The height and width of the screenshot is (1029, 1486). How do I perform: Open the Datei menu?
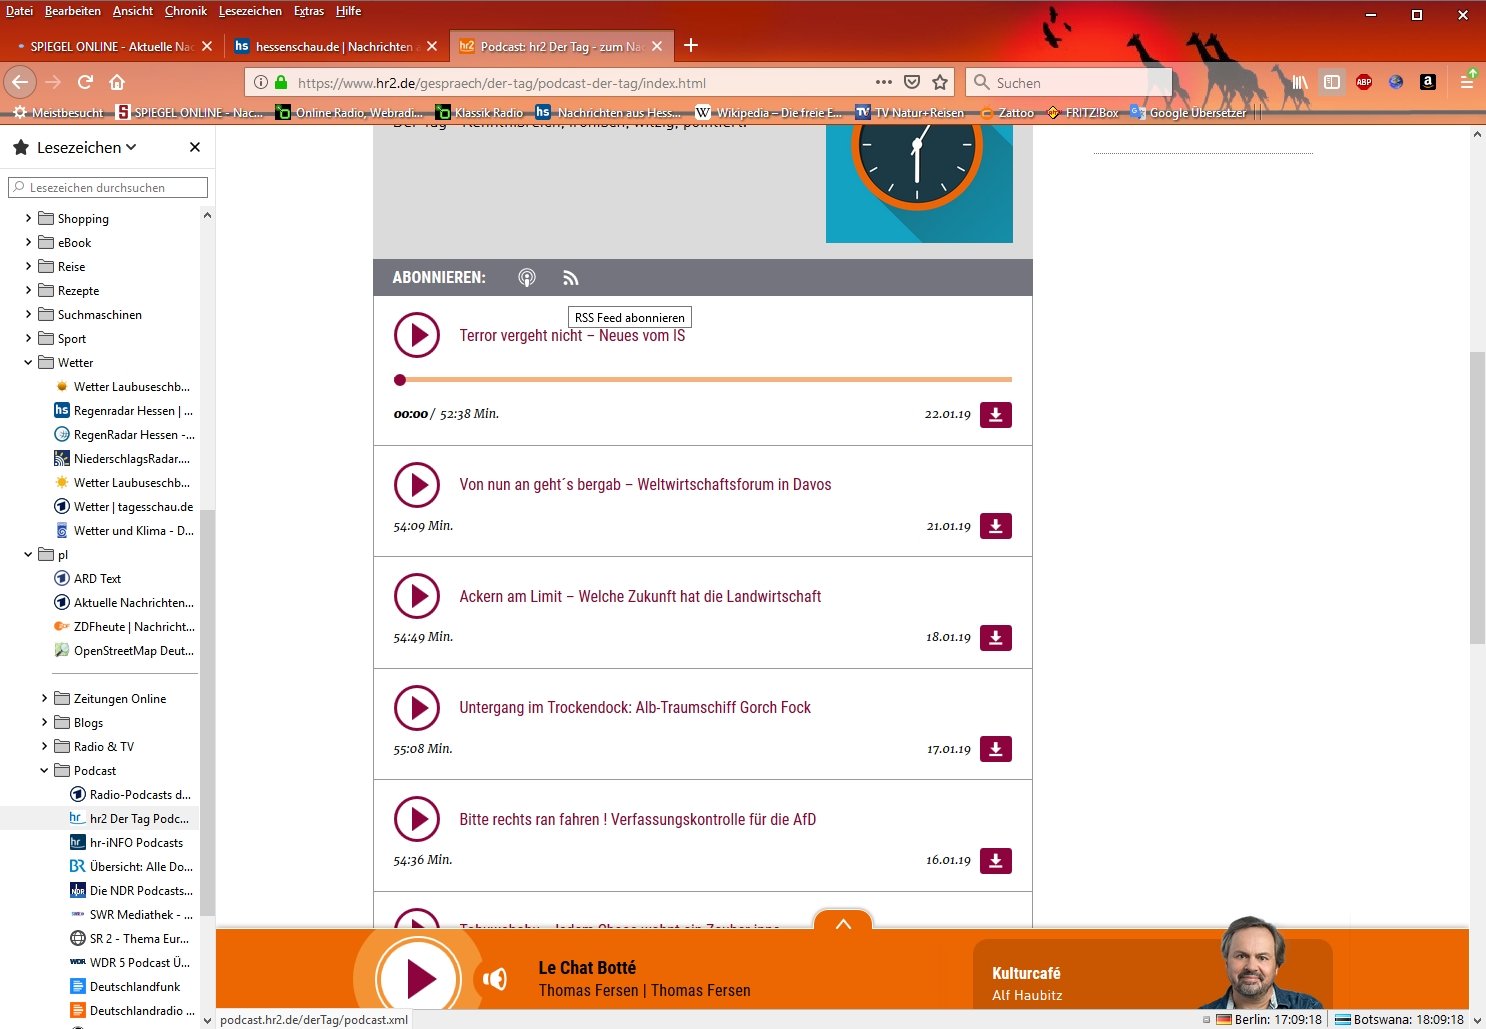click(x=19, y=11)
